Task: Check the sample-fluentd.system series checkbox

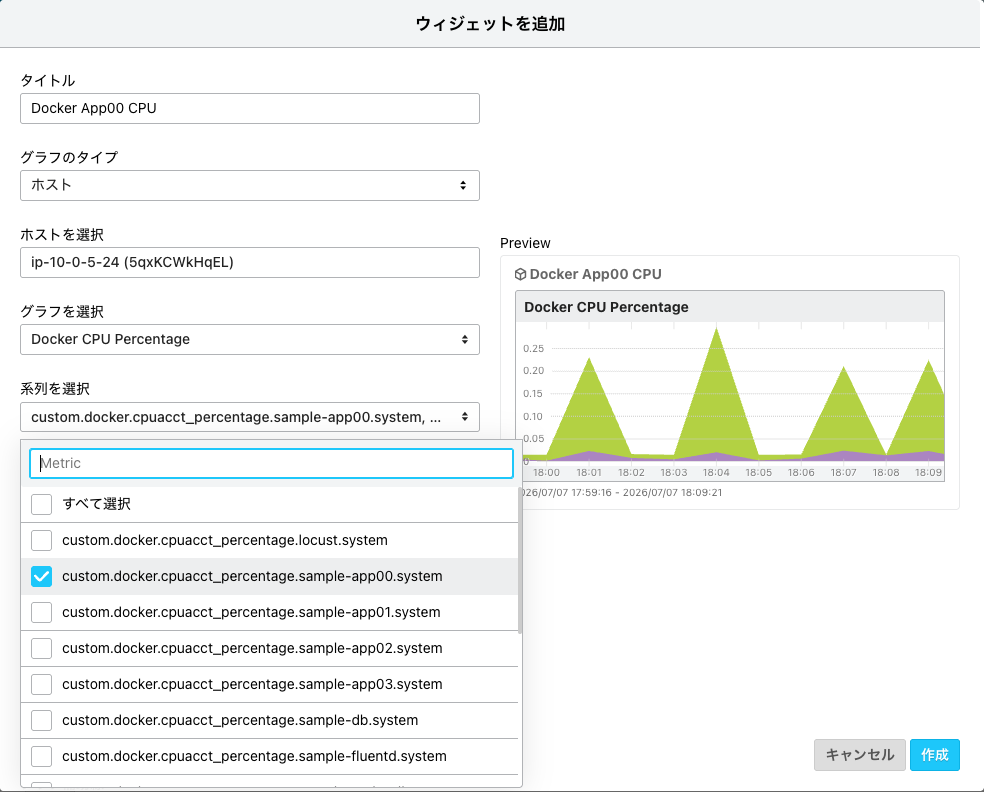Action: tap(41, 756)
